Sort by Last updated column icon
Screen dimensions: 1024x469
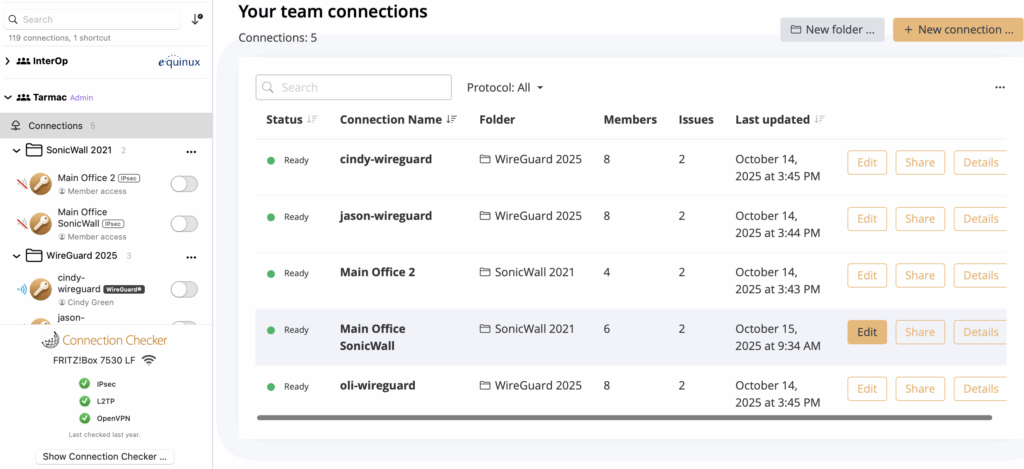pos(820,120)
